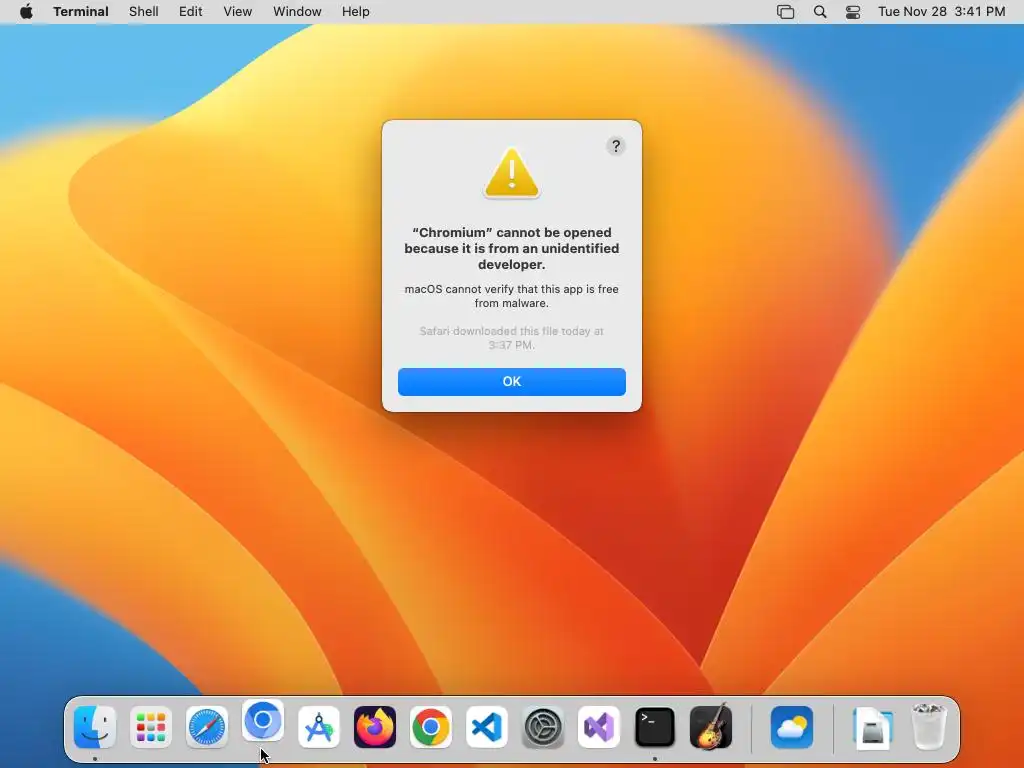Click the "Safari downloaded this file" note
1024x768 pixels.
[x=512, y=338]
